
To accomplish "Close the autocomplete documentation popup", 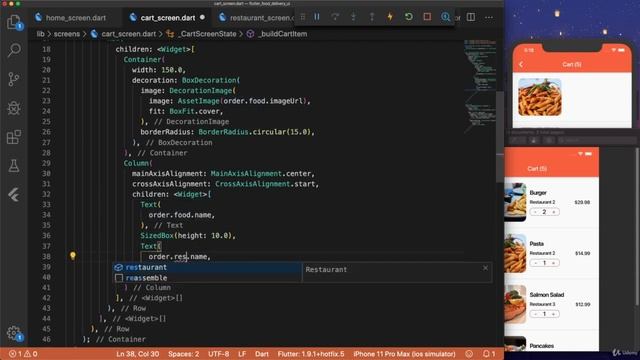I will [x=485, y=268].
